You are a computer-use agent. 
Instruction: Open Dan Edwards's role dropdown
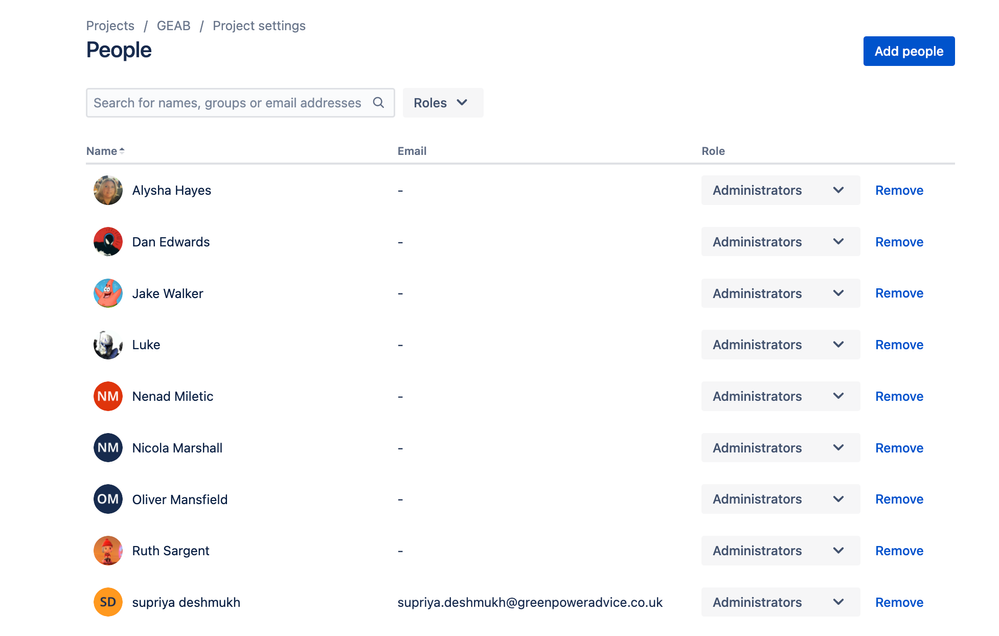pyautogui.click(x=779, y=241)
